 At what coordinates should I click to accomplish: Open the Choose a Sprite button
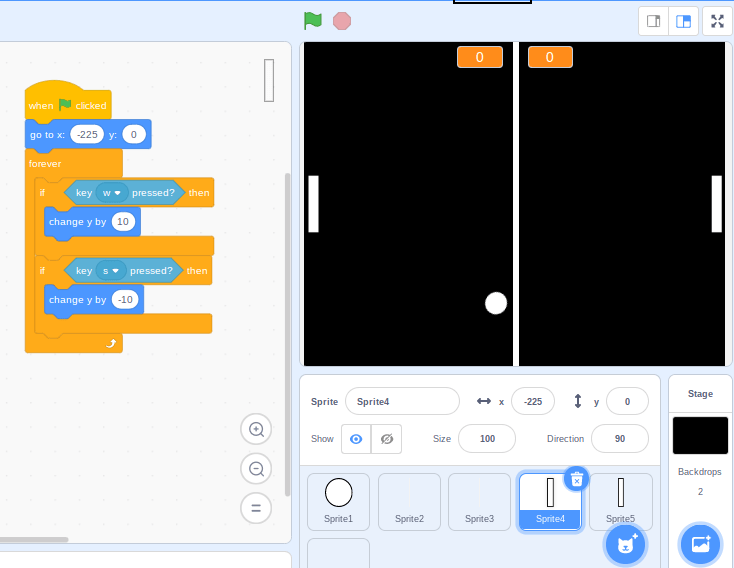(x=626, y=544)
